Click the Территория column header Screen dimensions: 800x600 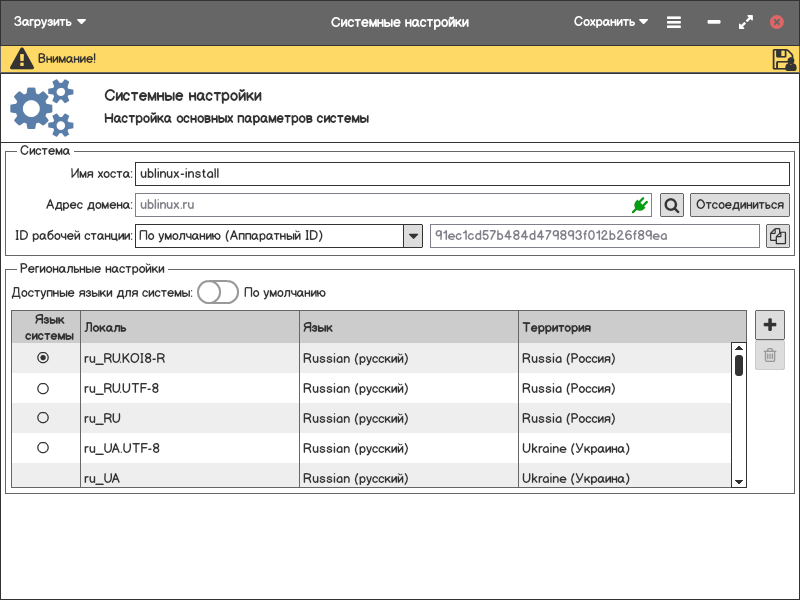632,327
